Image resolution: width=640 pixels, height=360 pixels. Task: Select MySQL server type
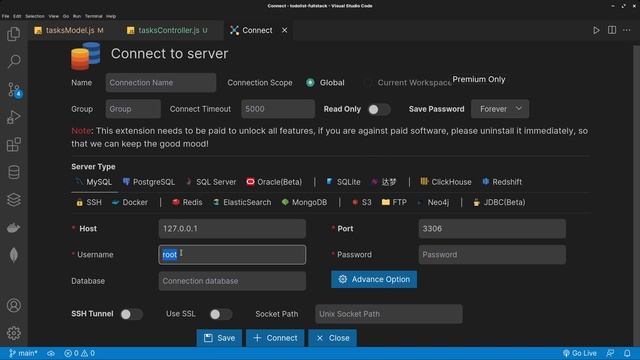tap(94, 182)
